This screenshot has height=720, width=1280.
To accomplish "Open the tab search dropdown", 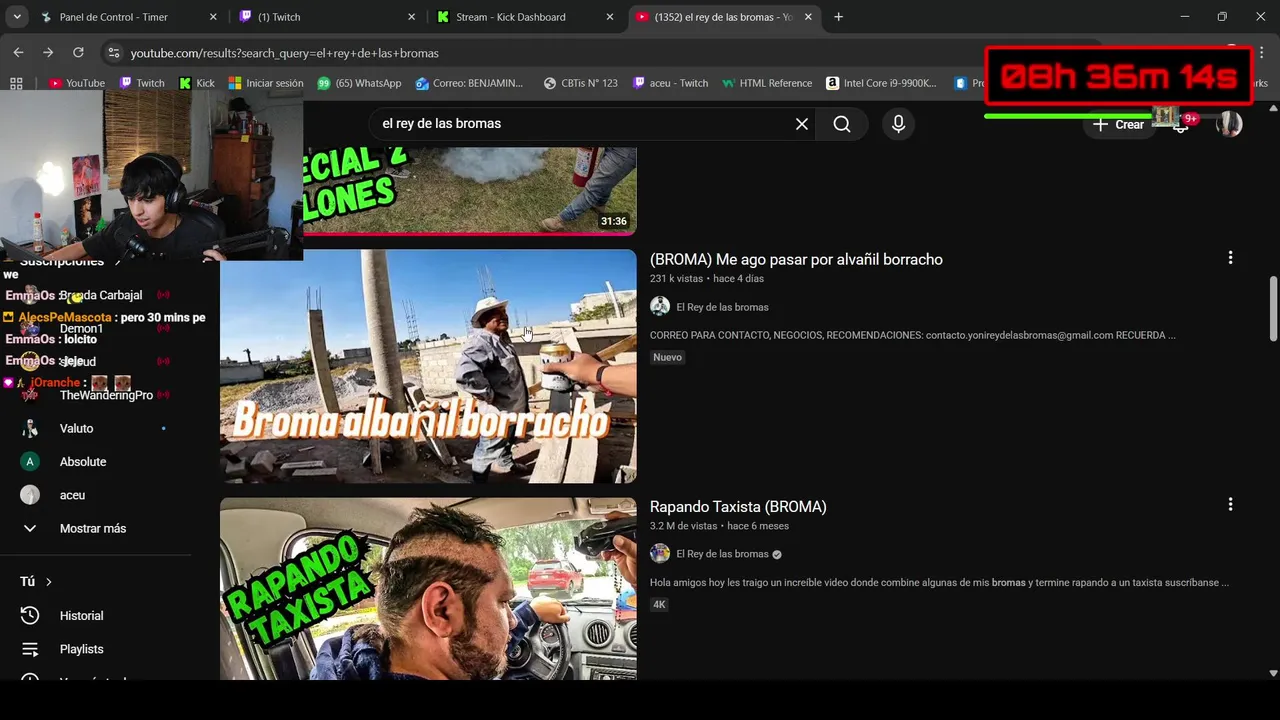I will pos(17,17).
